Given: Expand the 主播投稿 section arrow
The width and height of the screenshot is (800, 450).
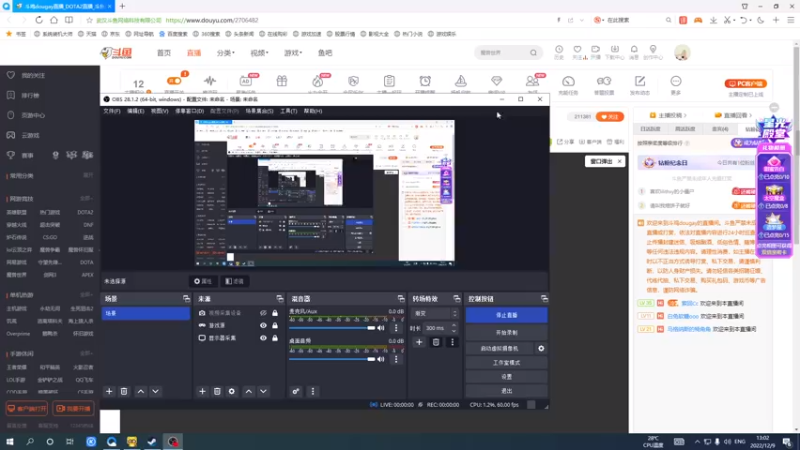Looking at the screenshot, I should click(x=685, y=115).
